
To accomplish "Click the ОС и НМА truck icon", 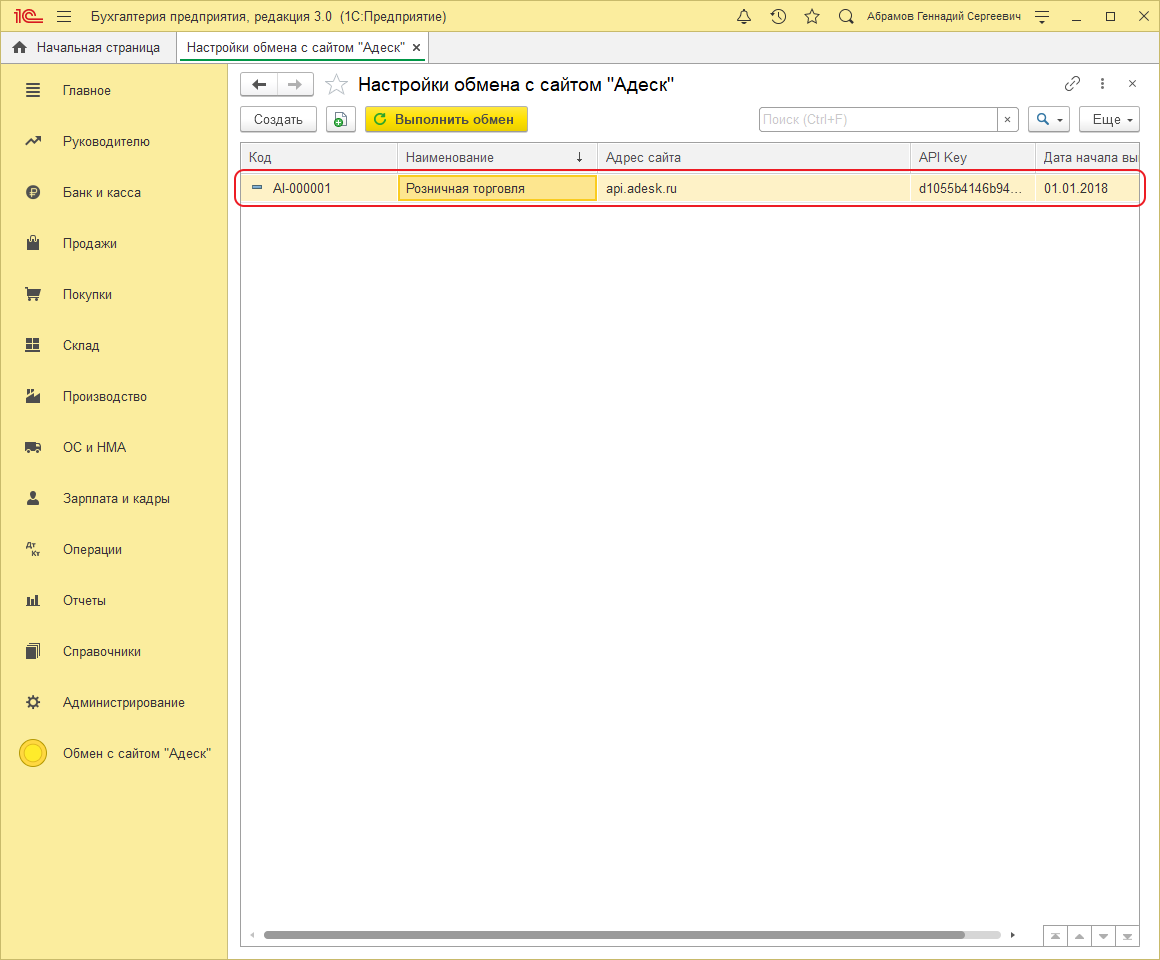I will [x=33, y=447].
